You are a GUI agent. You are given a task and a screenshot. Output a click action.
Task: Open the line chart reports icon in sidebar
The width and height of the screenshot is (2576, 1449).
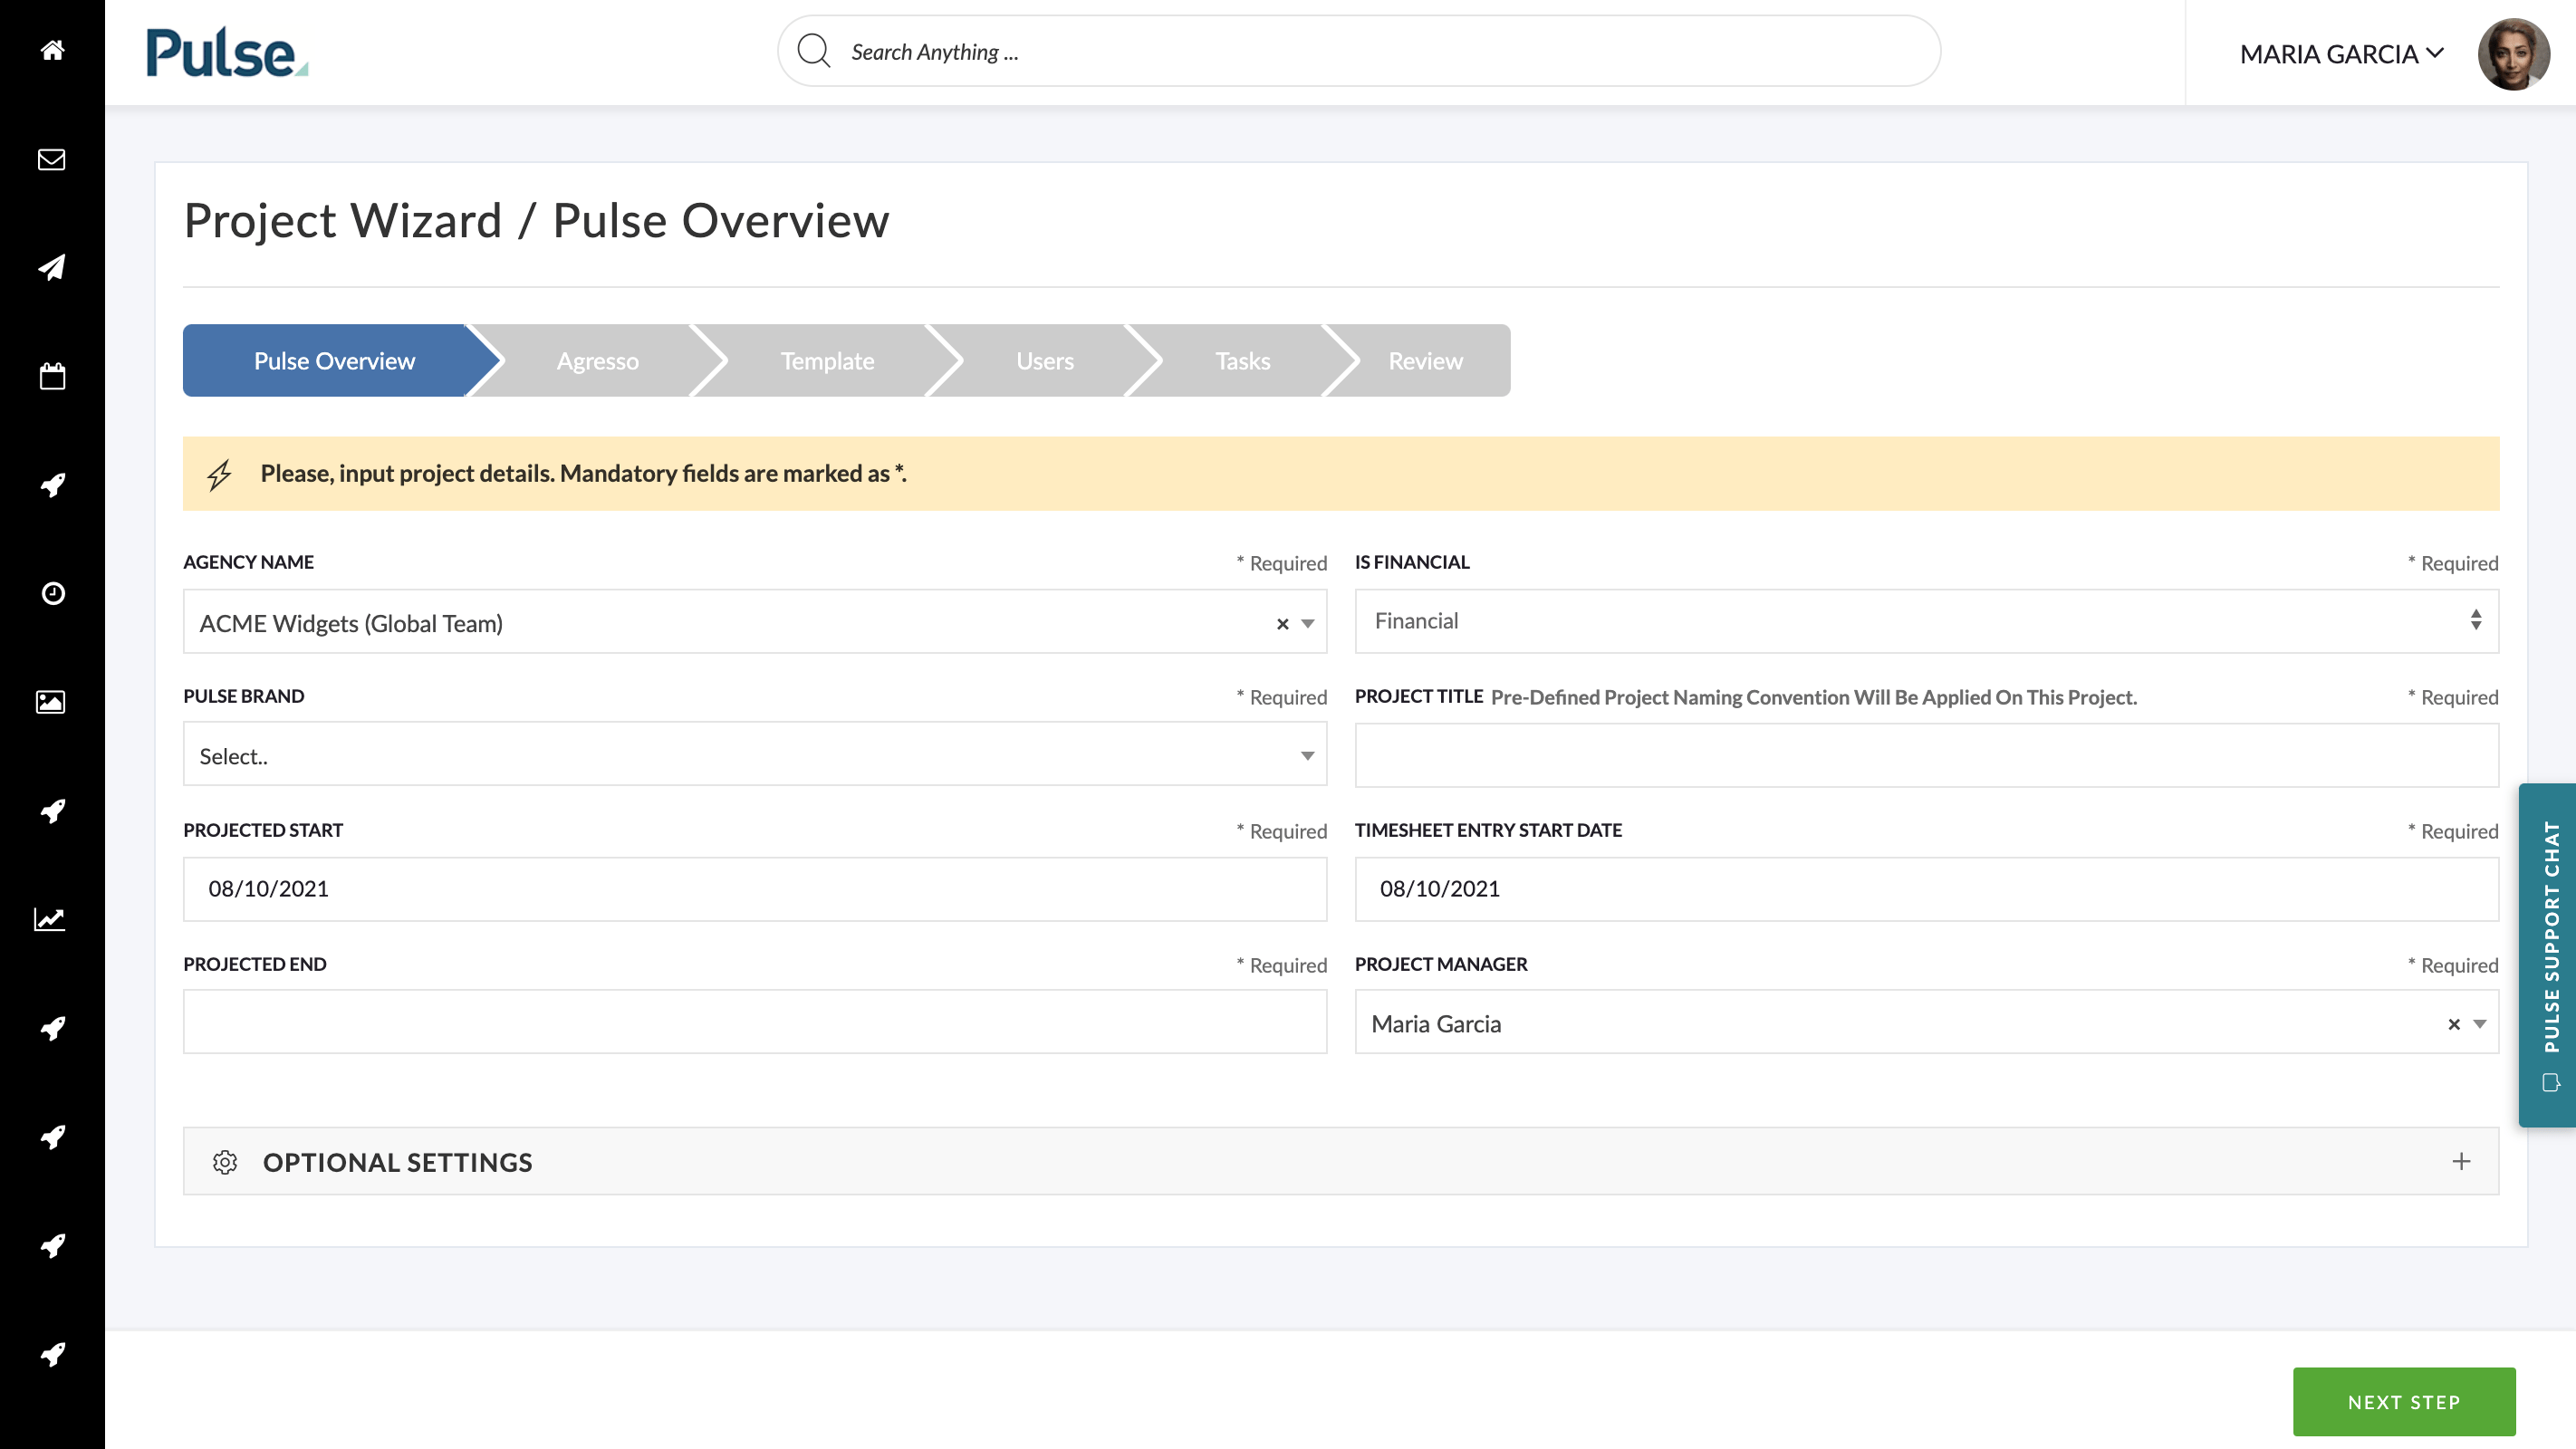click(50, 919)
